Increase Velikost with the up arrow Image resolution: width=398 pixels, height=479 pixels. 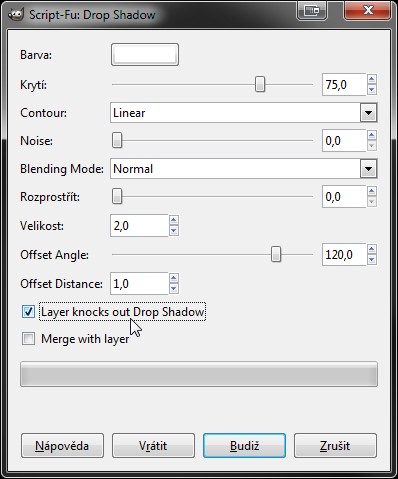(x=174, y=220)
